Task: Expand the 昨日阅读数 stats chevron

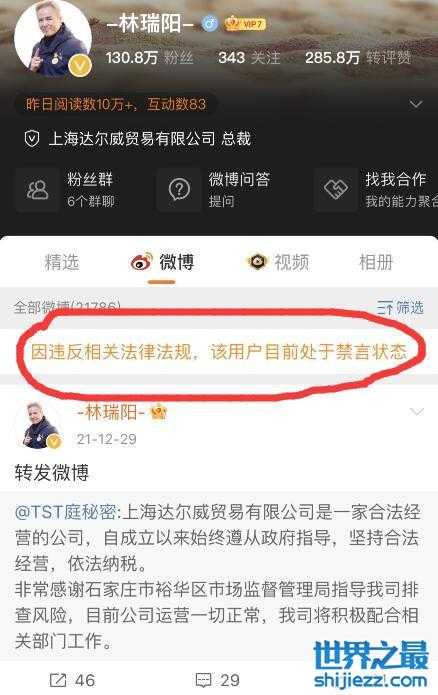Action: coord(415,104)
